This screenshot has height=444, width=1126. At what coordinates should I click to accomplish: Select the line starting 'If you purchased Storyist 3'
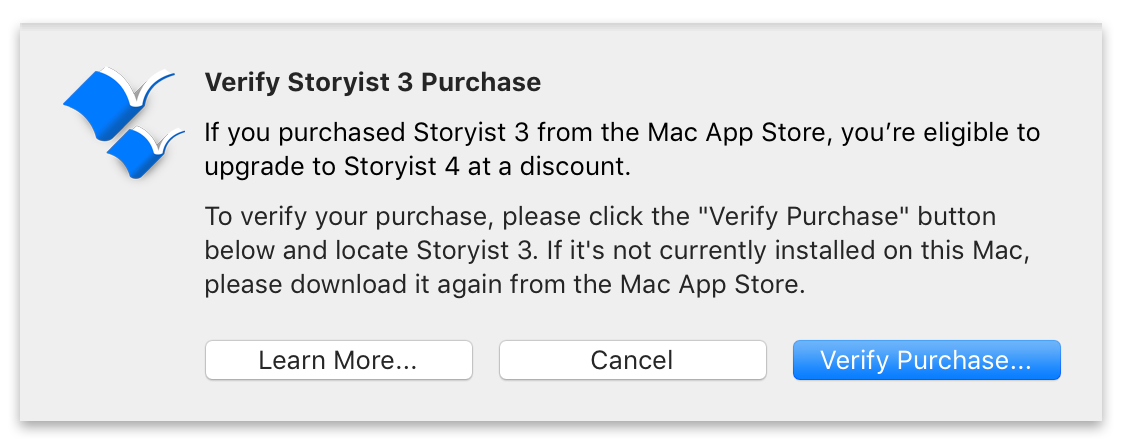click(622, 133)
